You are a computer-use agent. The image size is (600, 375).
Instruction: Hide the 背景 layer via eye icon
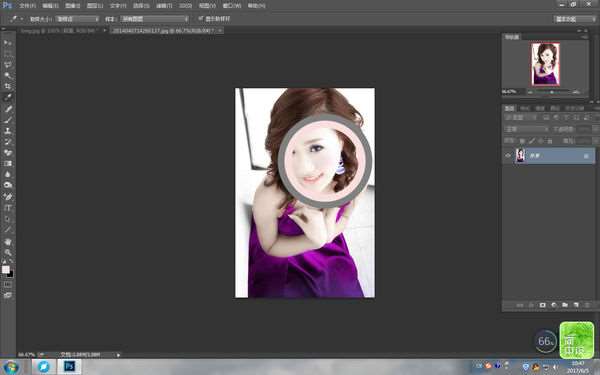(x=508, y=156)
